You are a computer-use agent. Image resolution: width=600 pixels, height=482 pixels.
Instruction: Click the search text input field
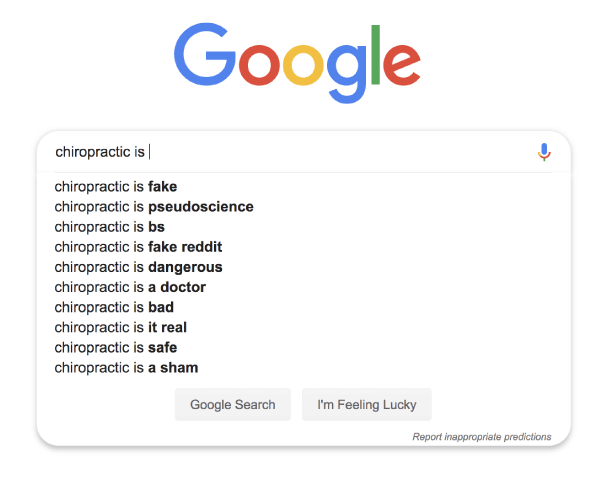[300, 152]
